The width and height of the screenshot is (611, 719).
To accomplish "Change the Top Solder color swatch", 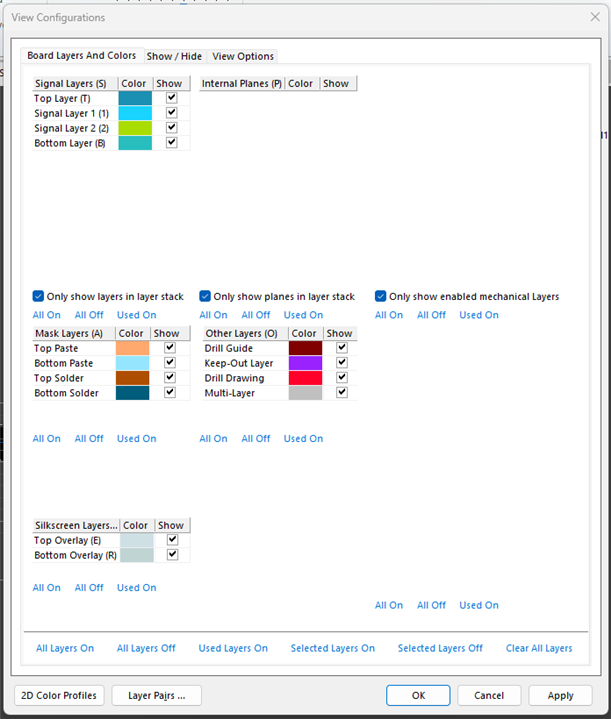I will pos(132,378).
